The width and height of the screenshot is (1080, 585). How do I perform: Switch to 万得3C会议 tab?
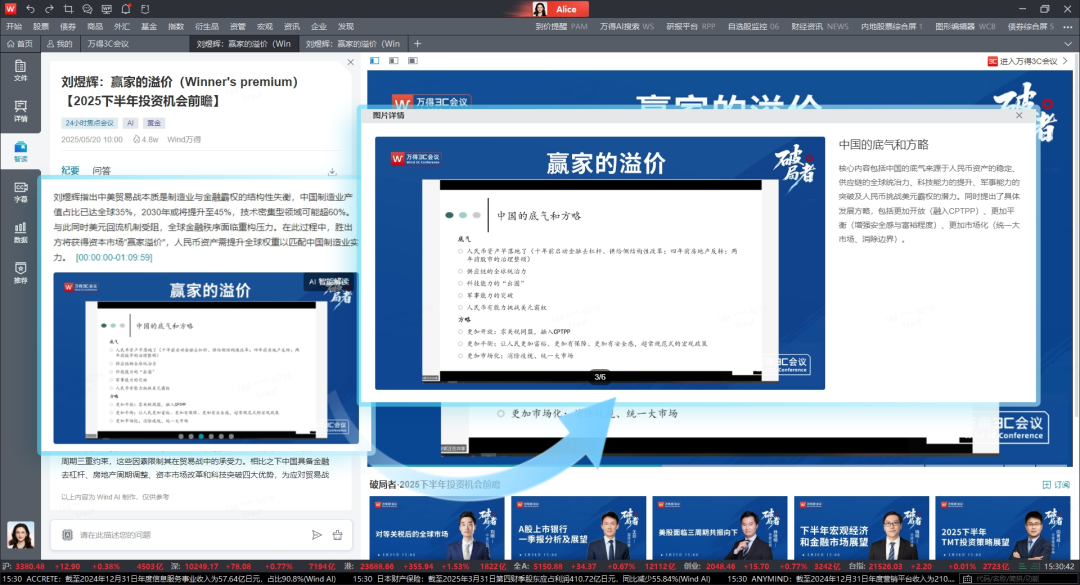coord(108,43)
